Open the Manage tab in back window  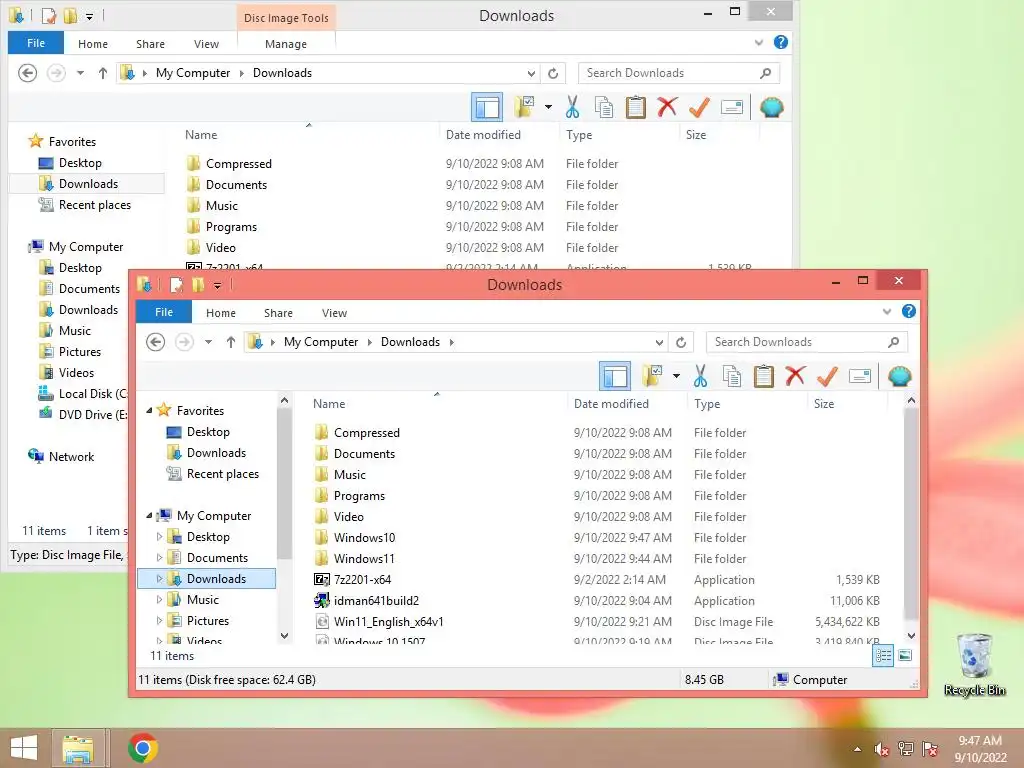coord(286,44)
